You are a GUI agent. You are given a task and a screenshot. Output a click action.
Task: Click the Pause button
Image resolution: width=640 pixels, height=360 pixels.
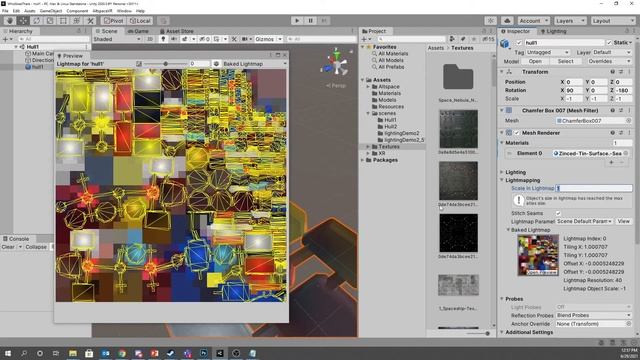pos(310,20)
